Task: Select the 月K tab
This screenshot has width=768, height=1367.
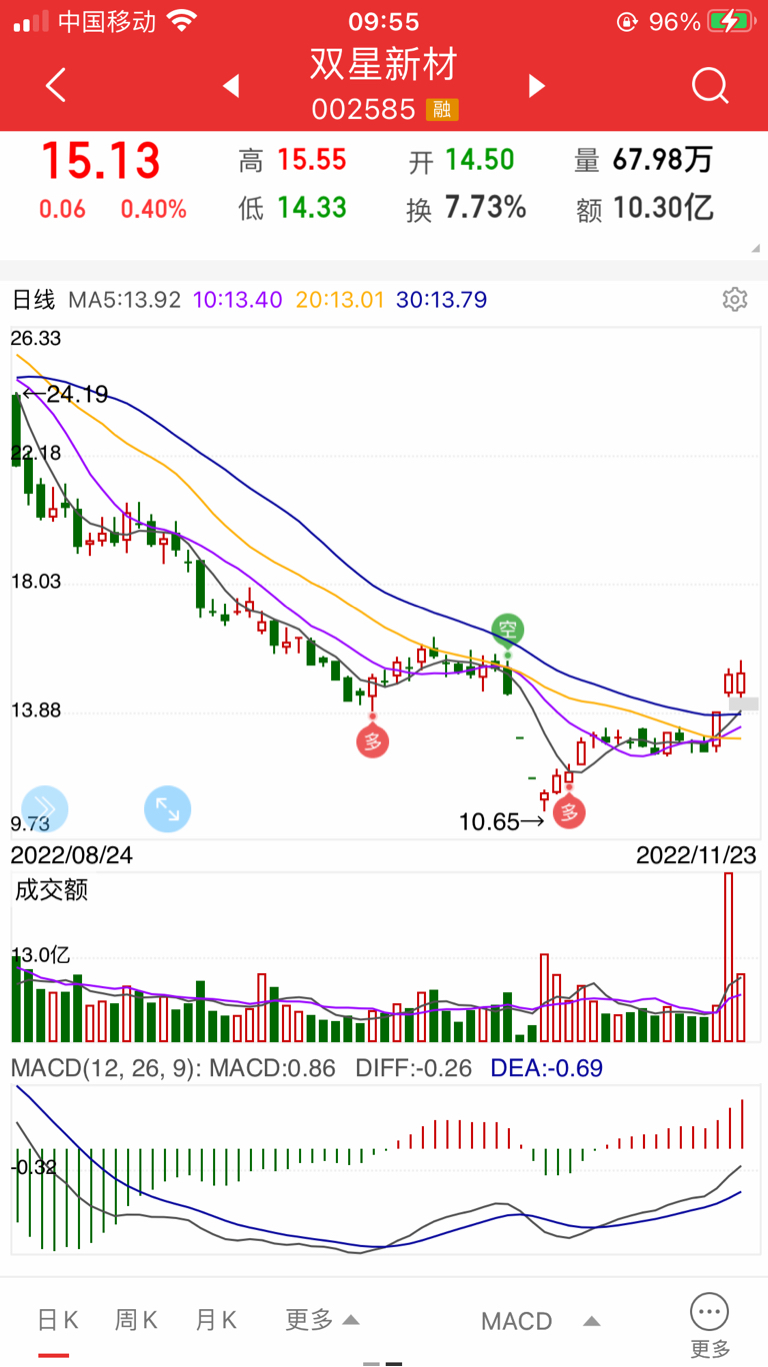Action: point(216,1320)
